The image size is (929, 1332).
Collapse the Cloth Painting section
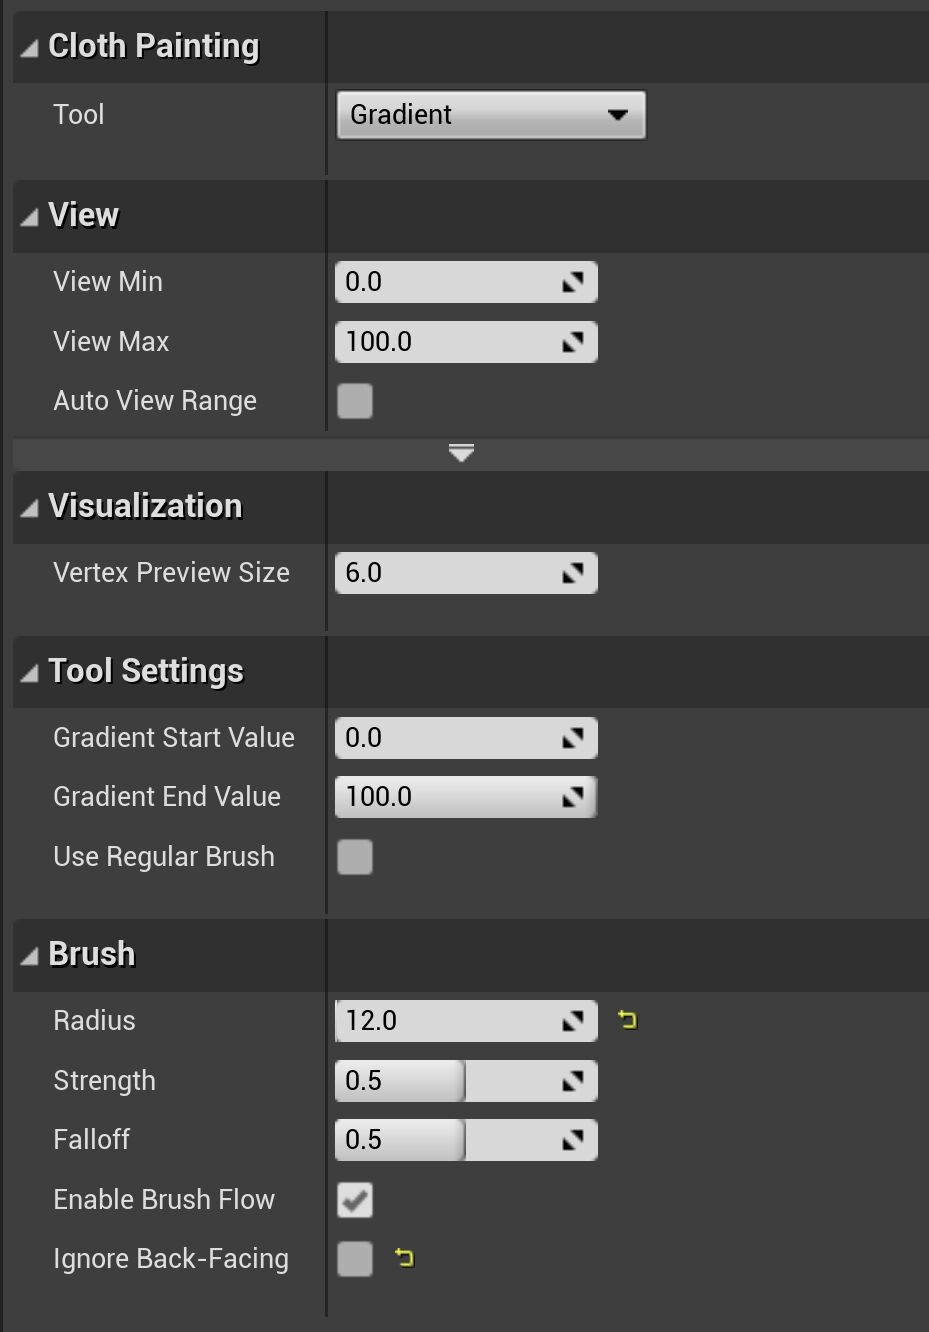coord(30,47)
